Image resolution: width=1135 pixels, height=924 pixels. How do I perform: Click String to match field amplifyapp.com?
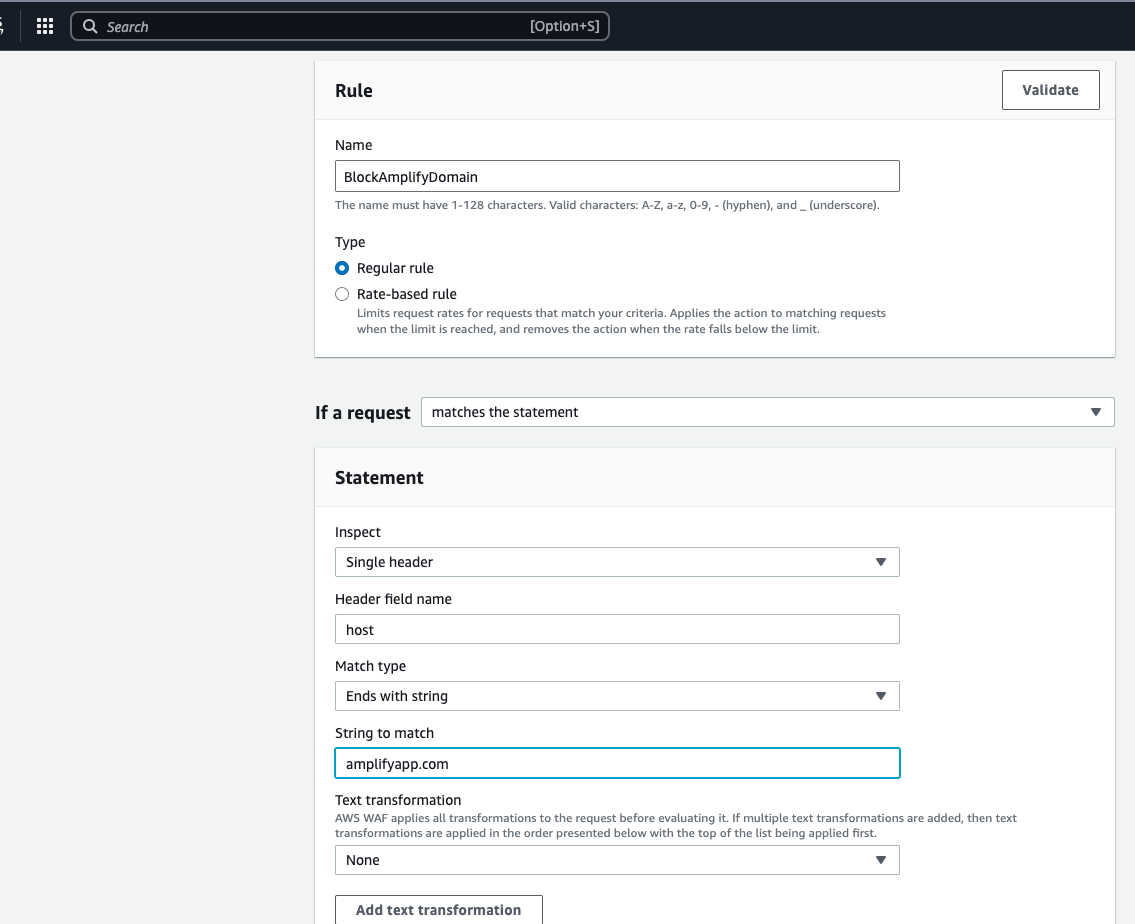(617, 763)
